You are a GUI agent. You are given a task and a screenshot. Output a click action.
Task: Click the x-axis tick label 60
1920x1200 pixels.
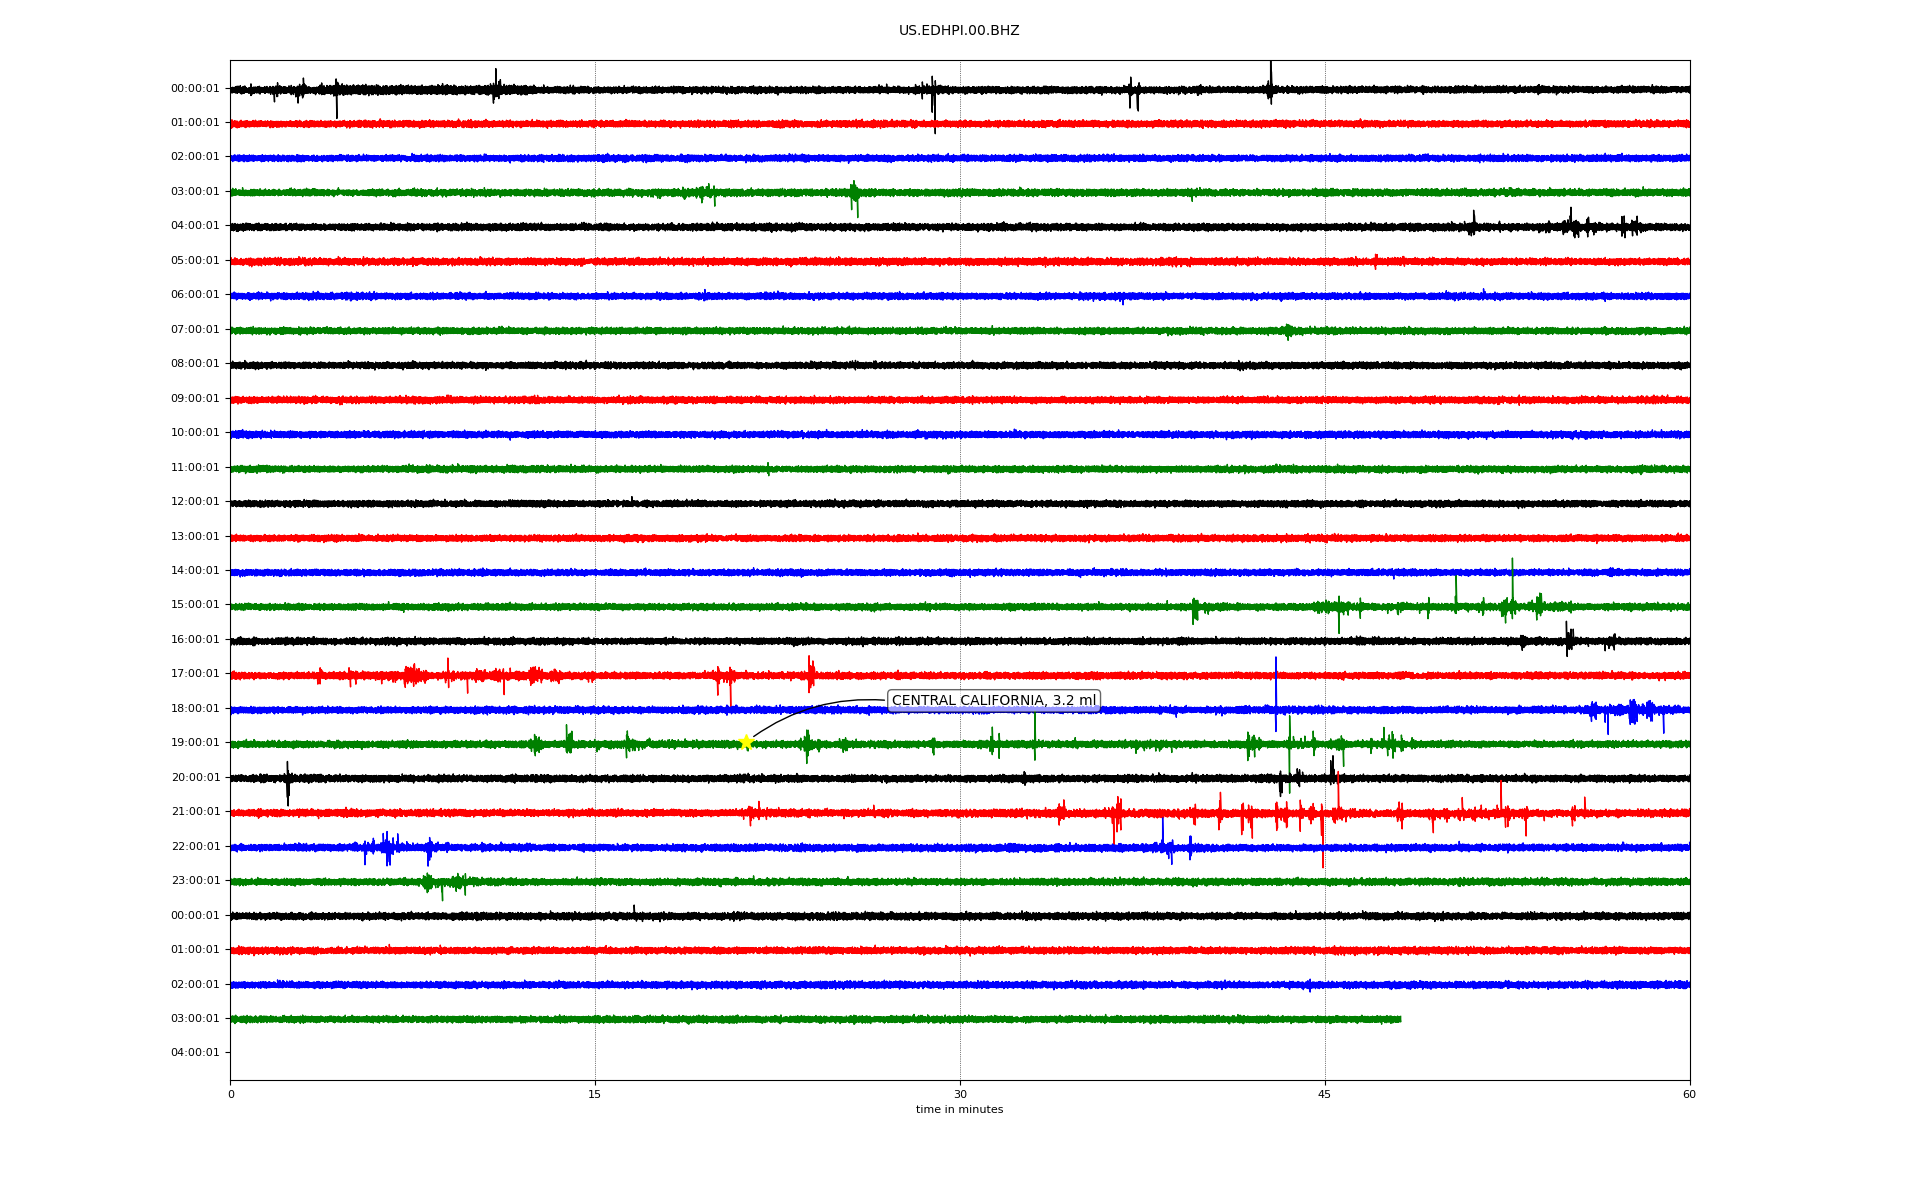coord(1689,1094)
